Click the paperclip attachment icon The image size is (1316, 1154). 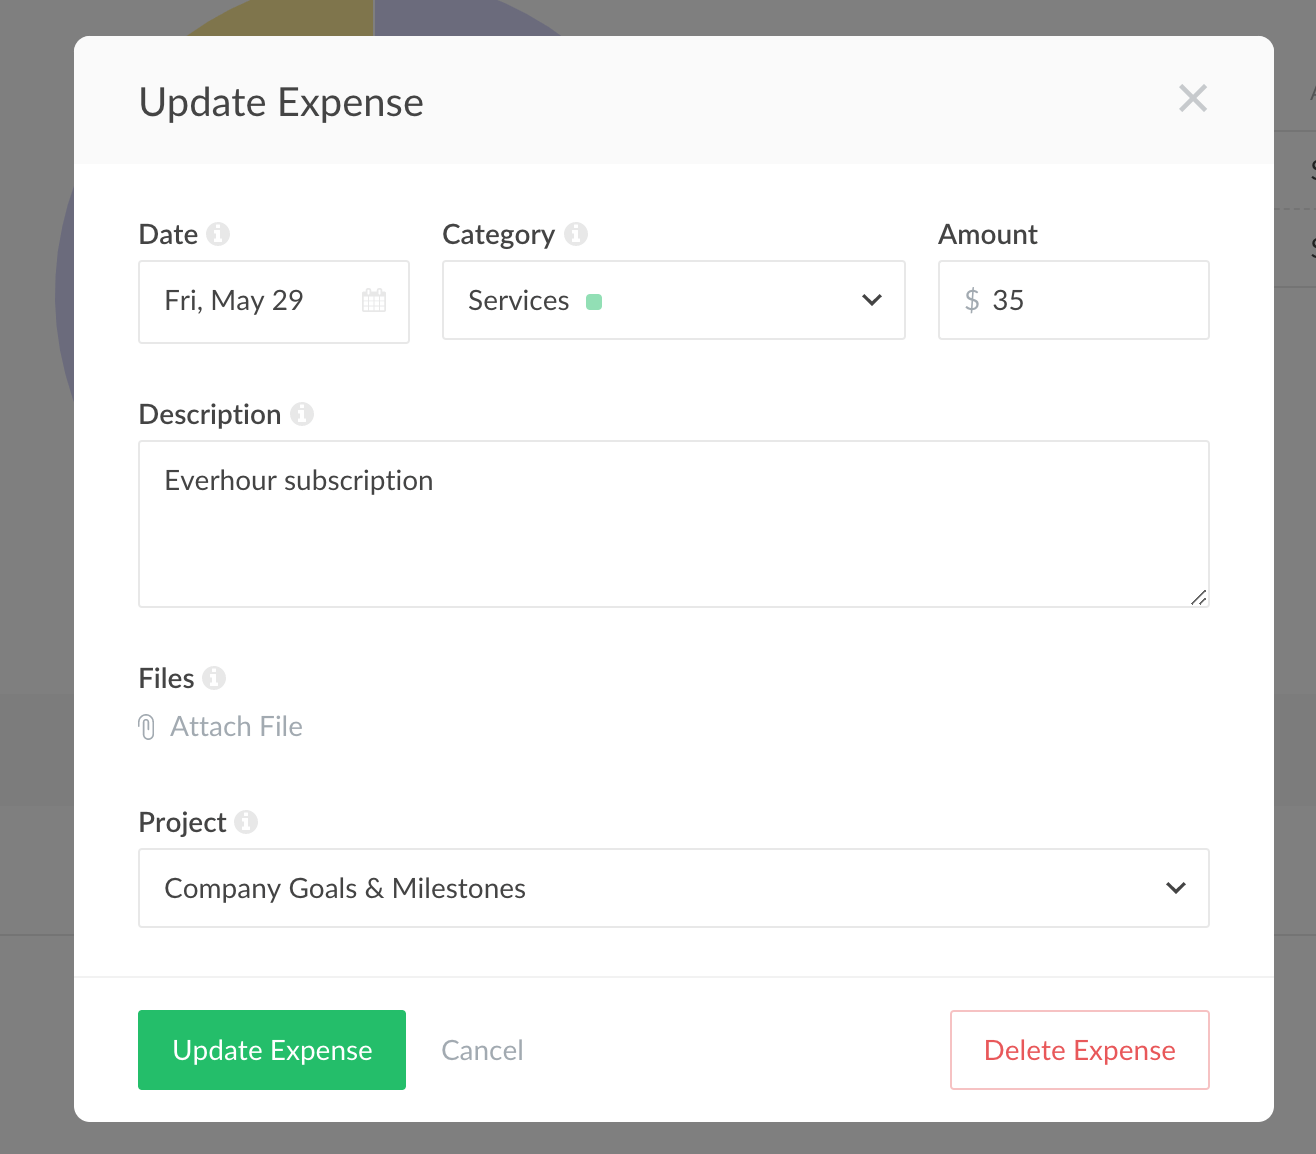[147, 727]
